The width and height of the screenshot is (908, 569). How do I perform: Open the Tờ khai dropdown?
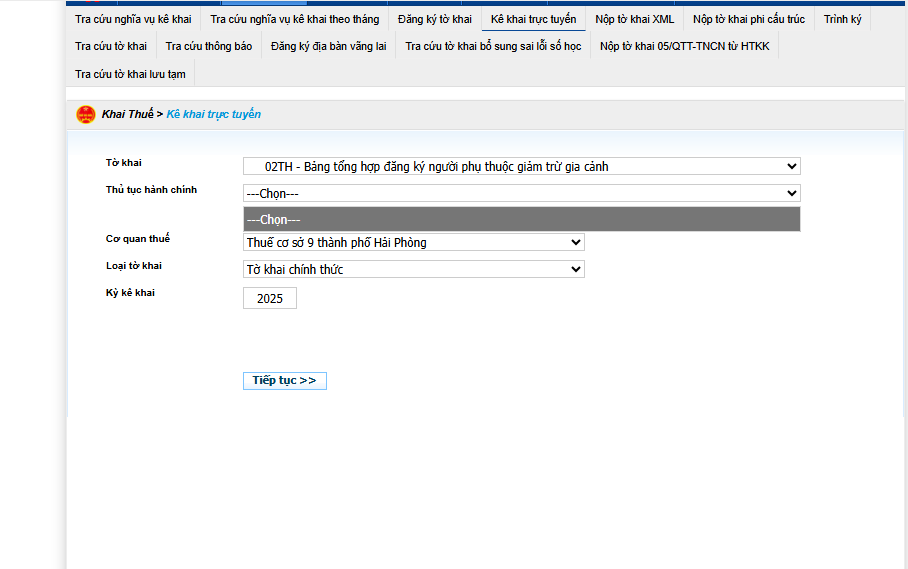click(521, 166)
